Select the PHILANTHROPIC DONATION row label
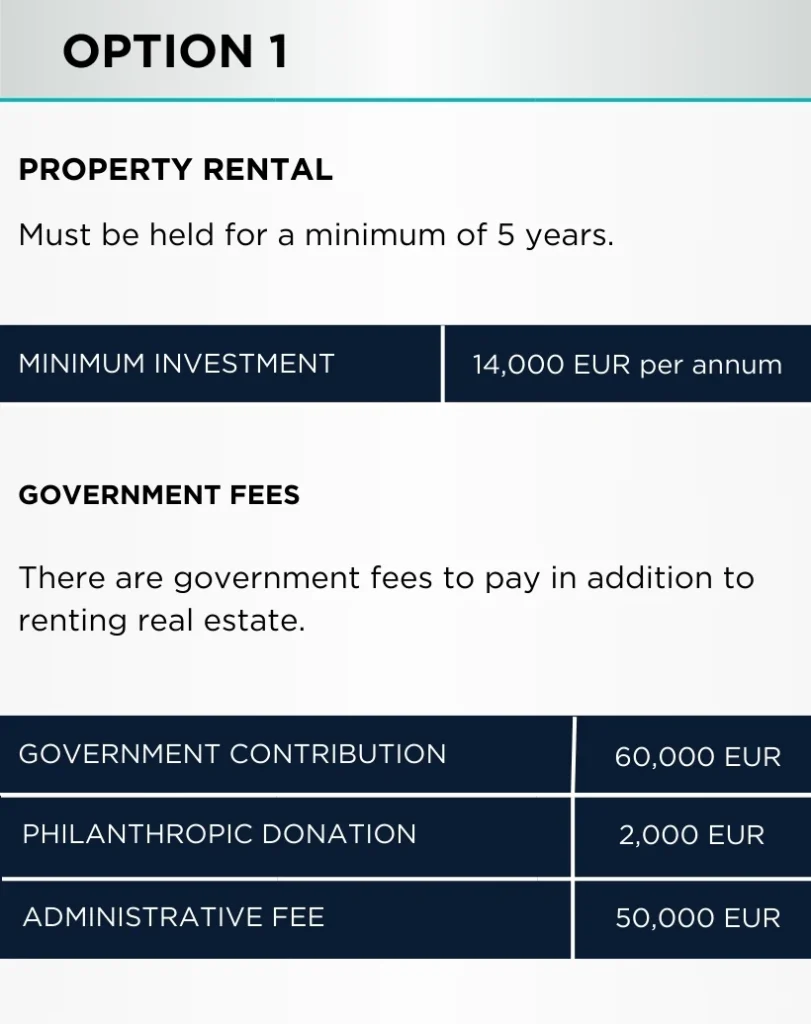 (285, 836)
